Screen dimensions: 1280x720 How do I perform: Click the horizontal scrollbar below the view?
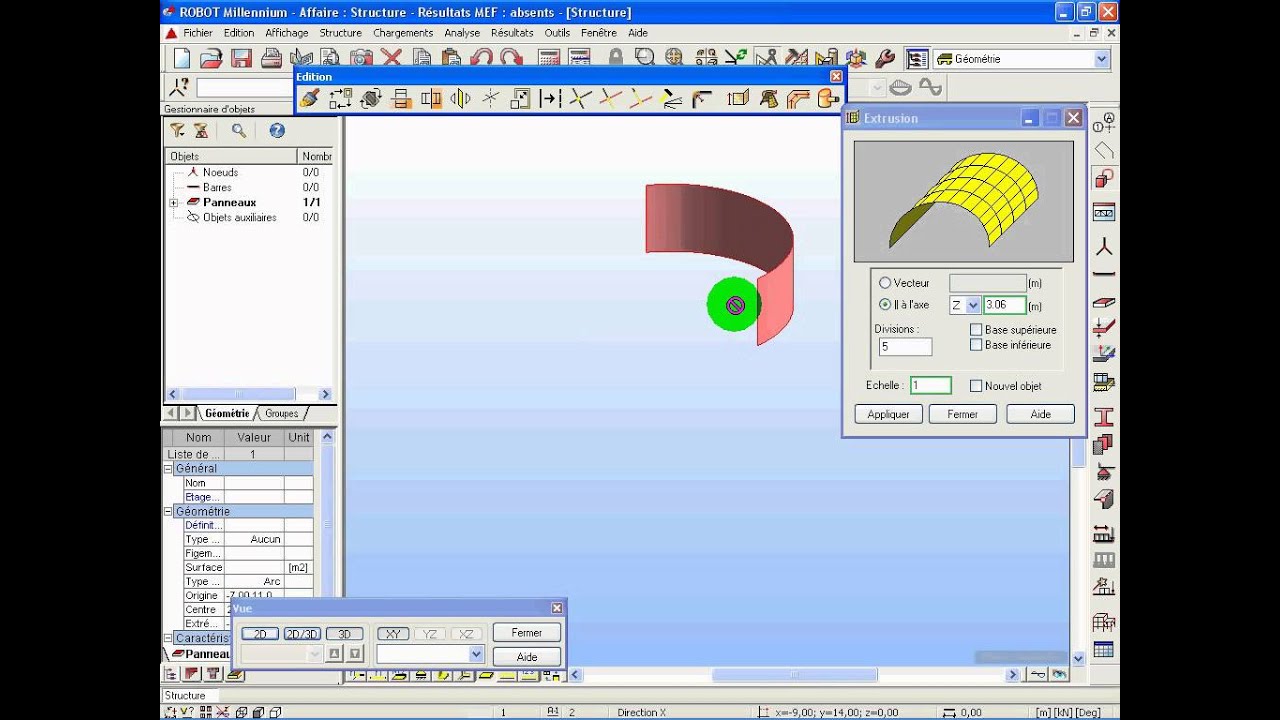pos(794,675)
